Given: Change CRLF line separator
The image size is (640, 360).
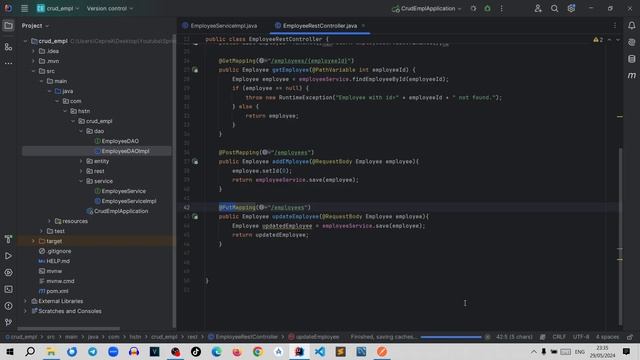Looking at the screenshot, I should click(559, 337).
